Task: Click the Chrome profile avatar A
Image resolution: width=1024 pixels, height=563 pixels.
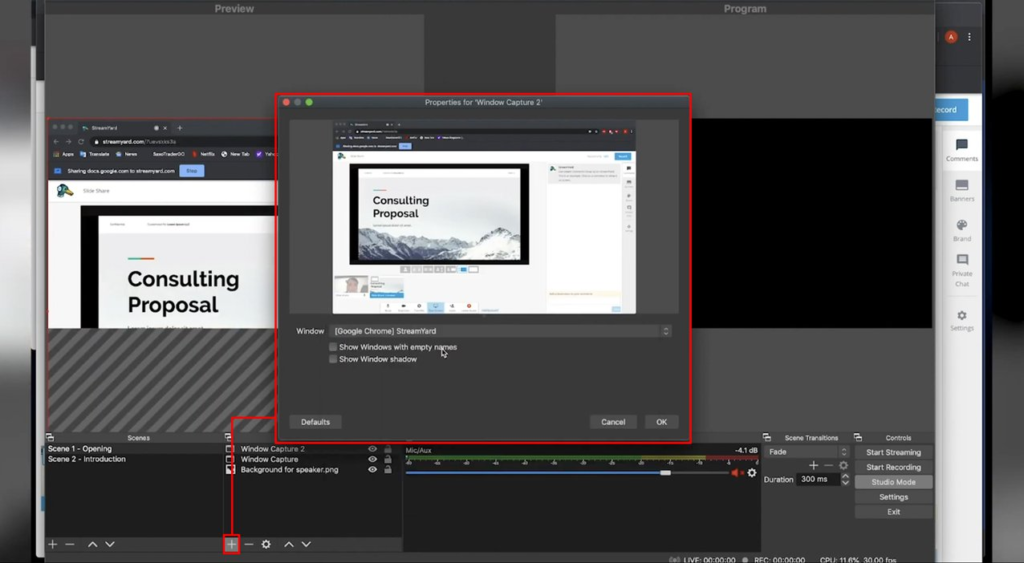Action: click(x=951, y=37)
